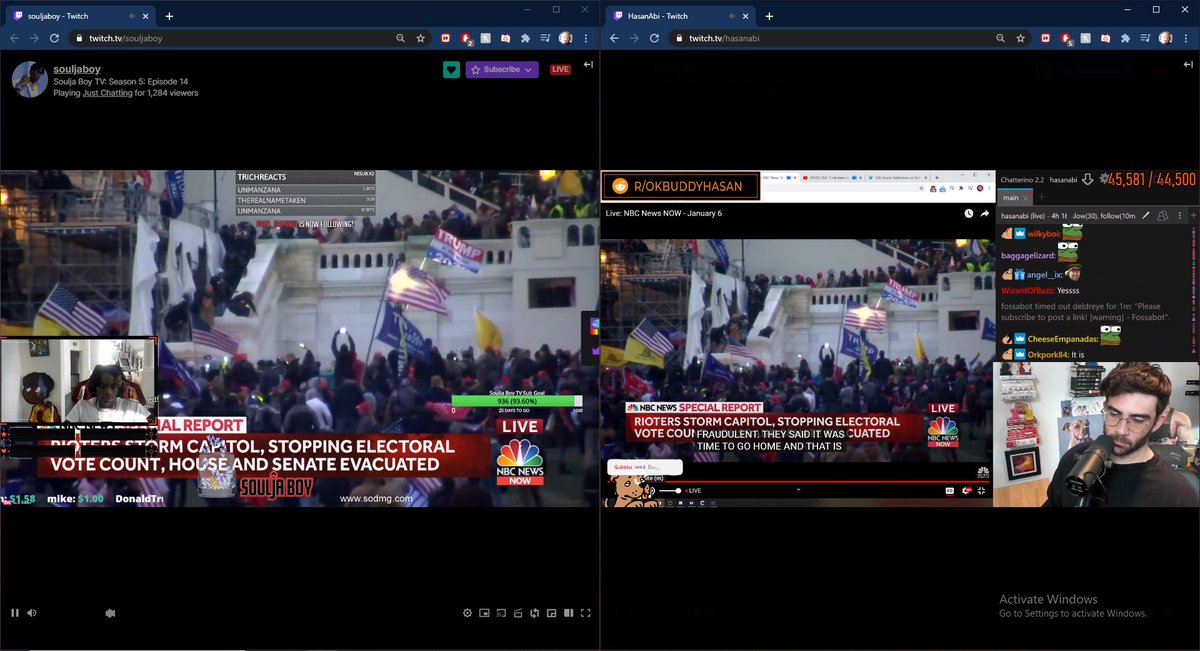Viewport: 1200px width, 651px height.
Task: Toggle theatre mode on souljaboy player
Action: (x=569, y=613)
